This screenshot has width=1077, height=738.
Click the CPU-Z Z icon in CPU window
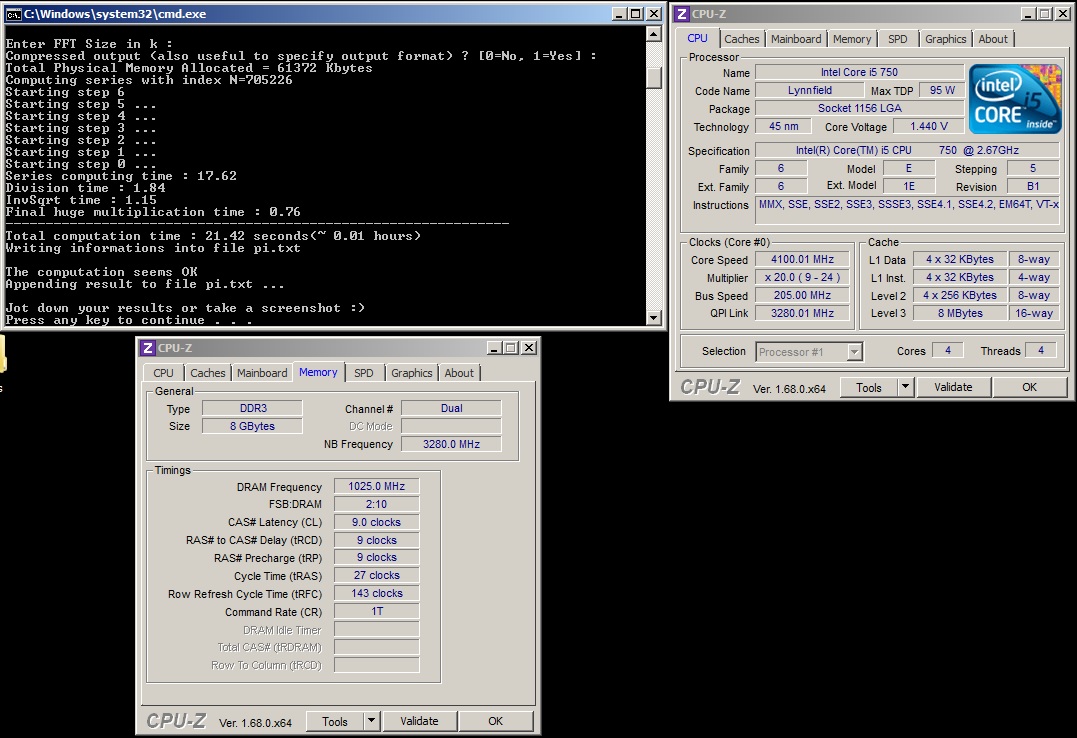[681, 14]
